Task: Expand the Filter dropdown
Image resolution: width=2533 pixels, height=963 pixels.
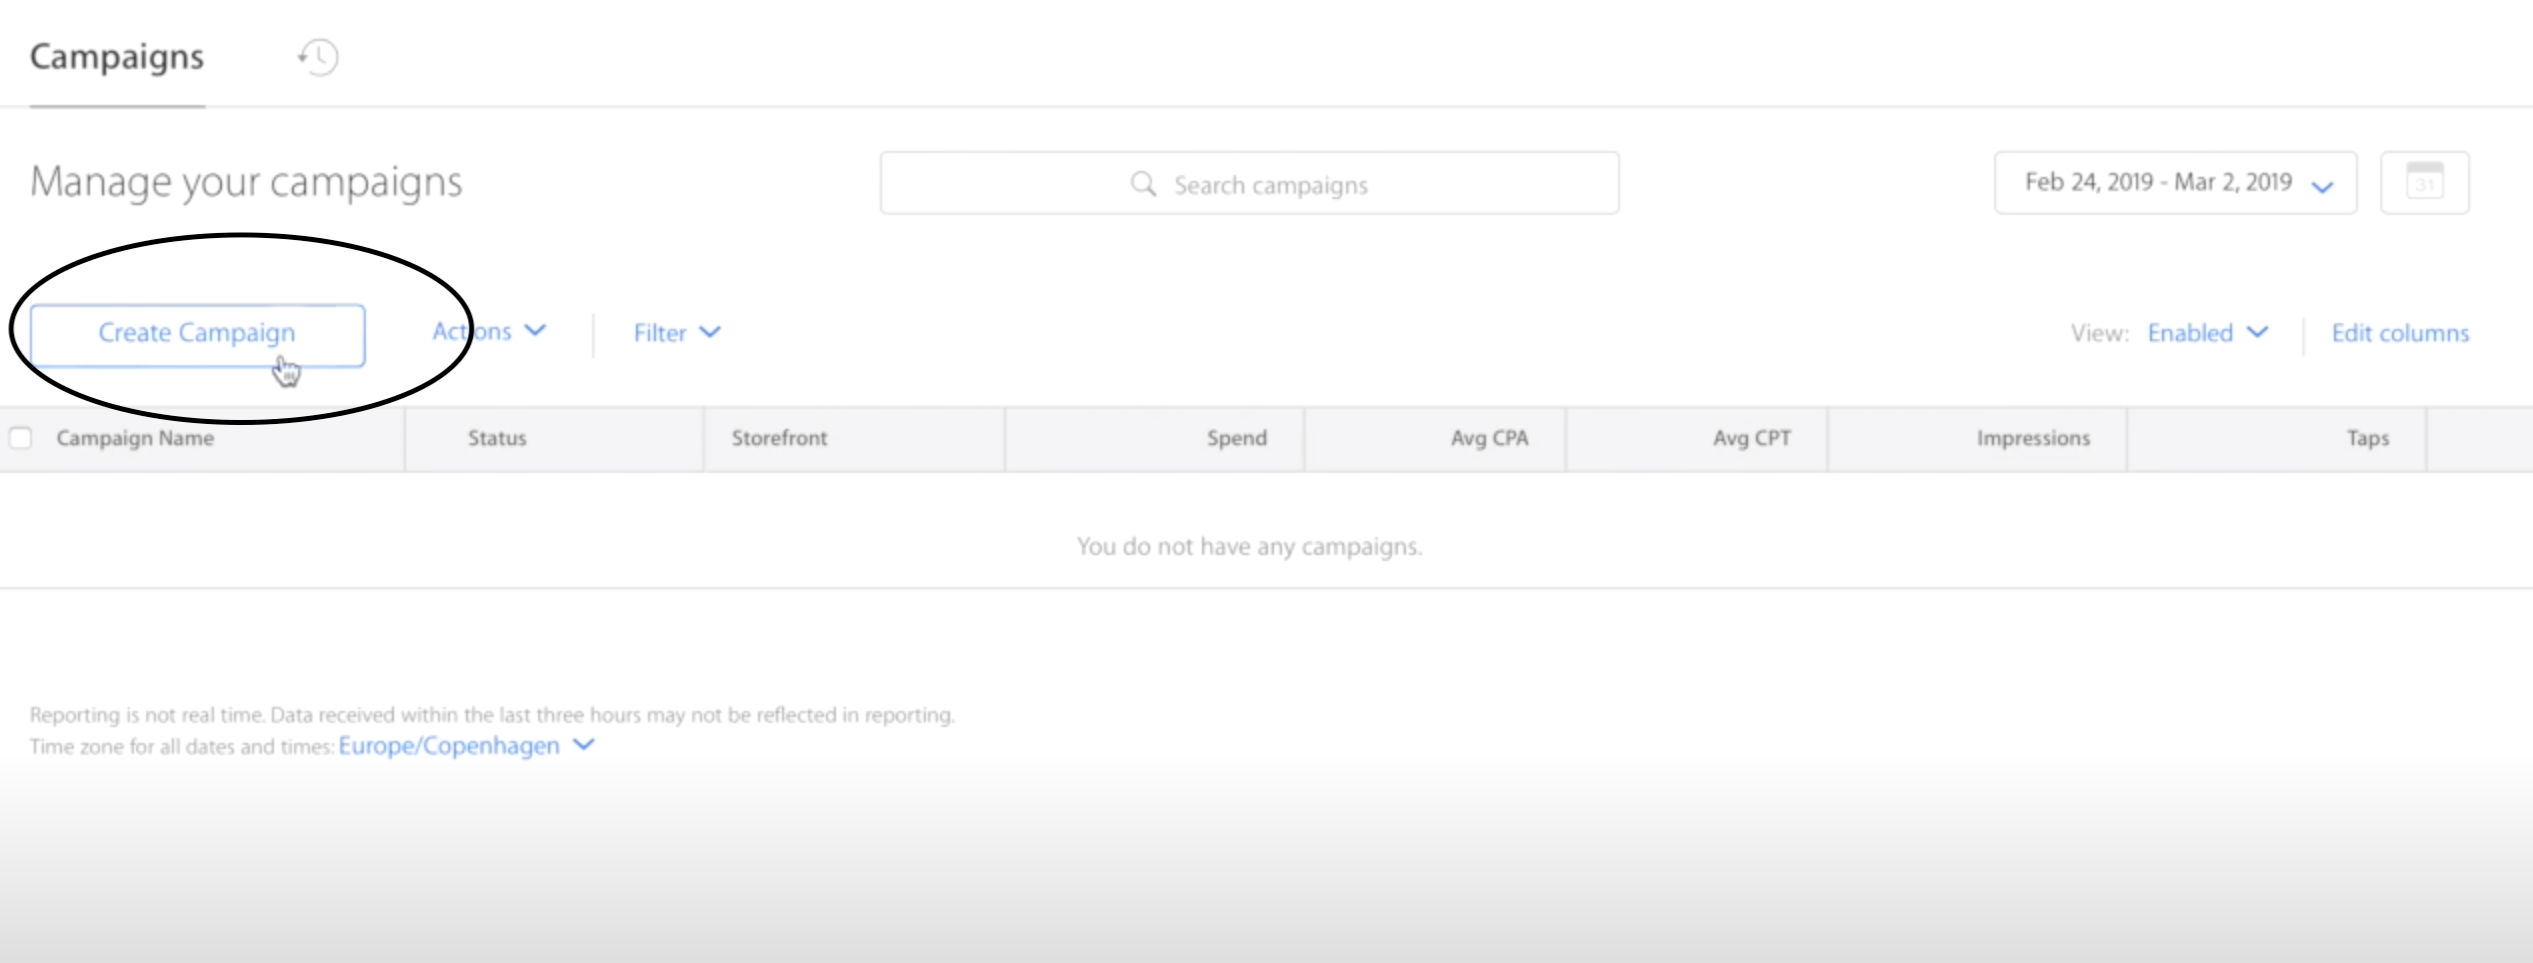Action: [676, 332]
